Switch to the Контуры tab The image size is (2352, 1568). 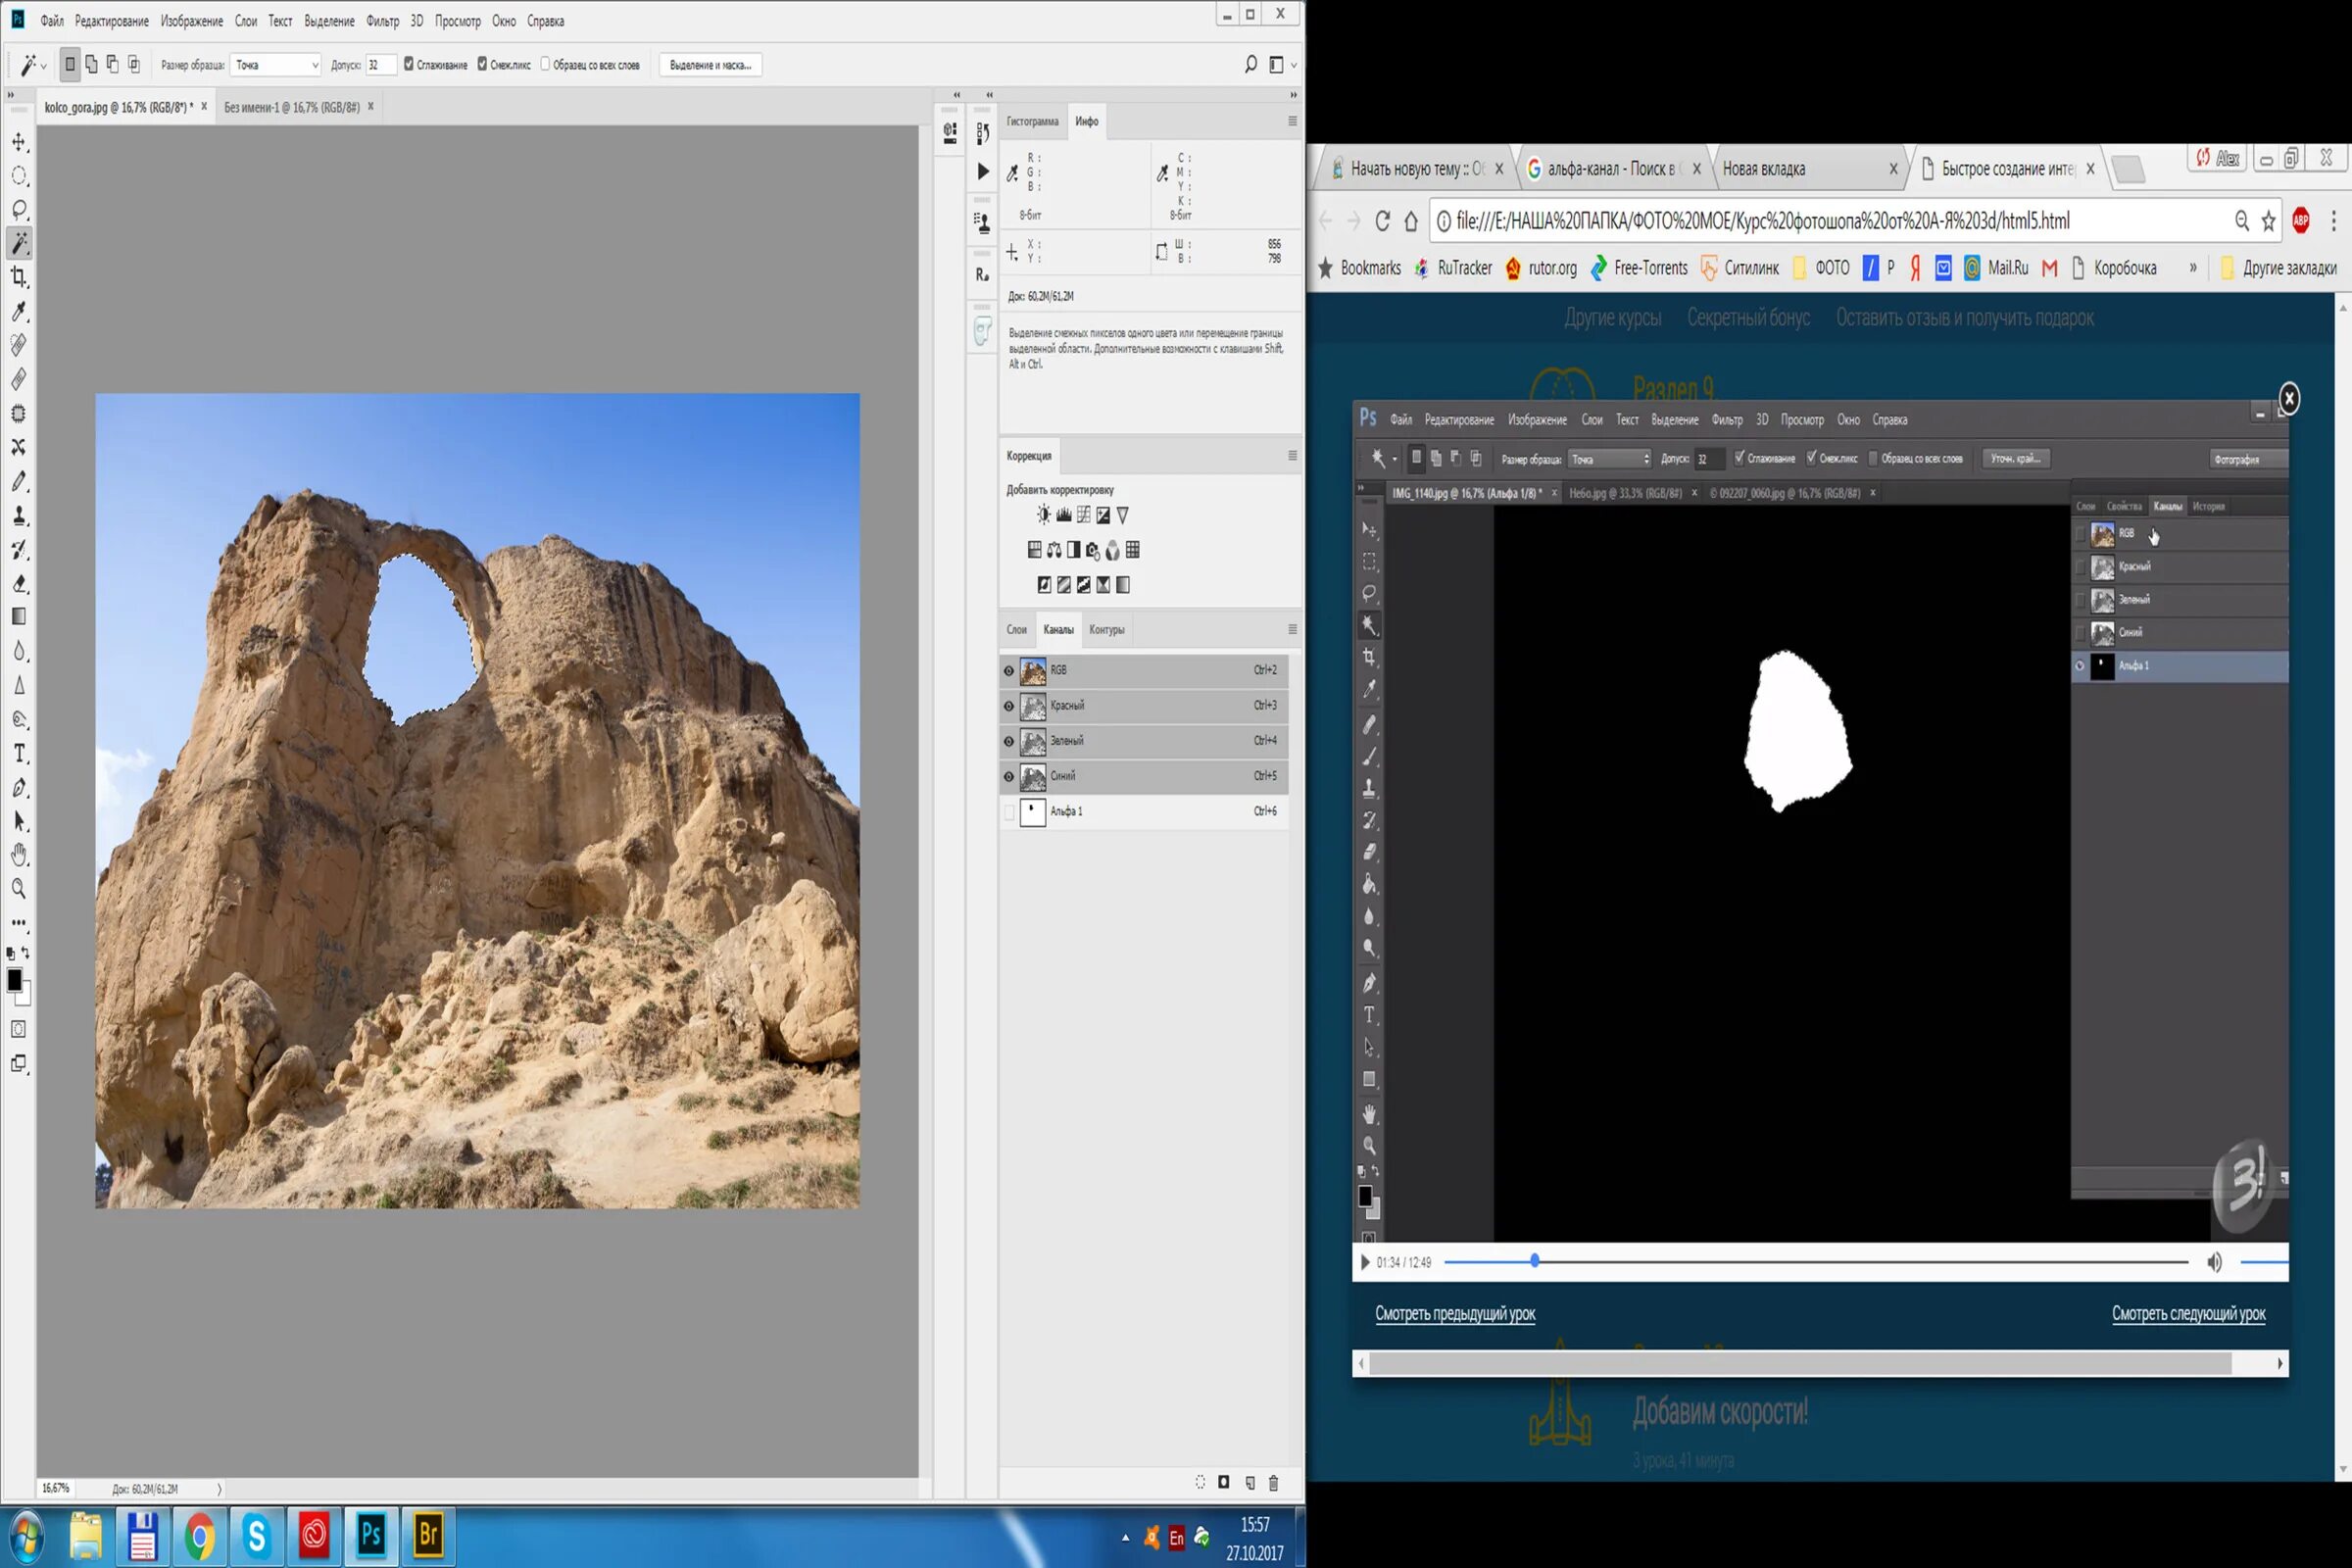point(1107,630)
